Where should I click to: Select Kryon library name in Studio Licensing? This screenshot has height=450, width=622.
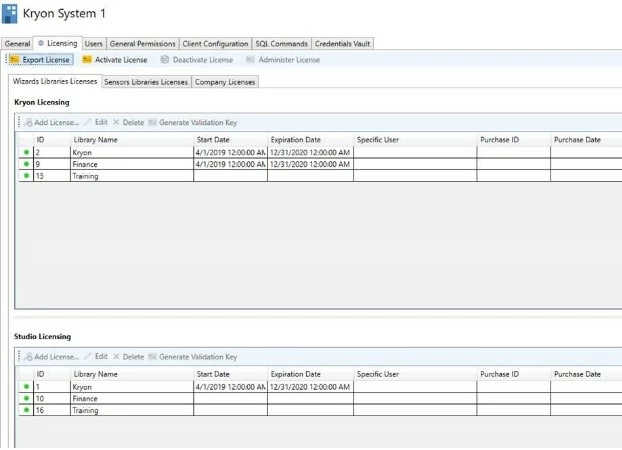82,387
